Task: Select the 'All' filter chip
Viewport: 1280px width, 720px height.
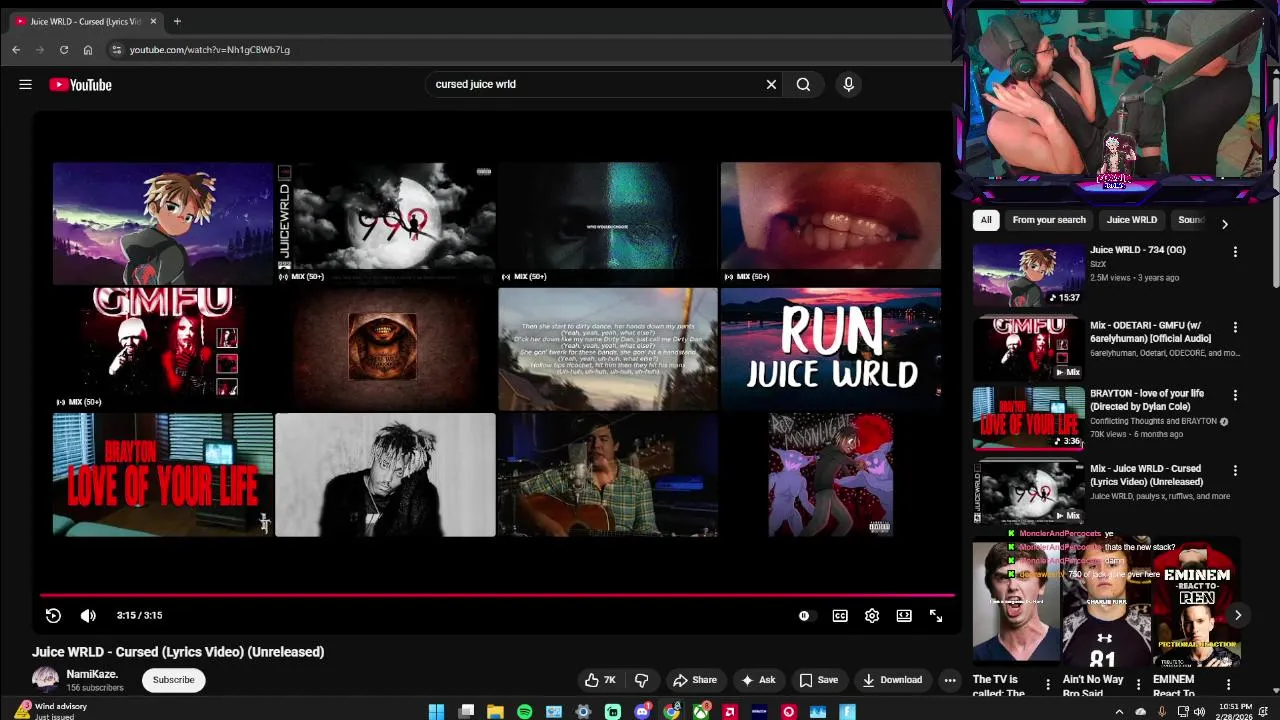Action: coord(986,220)
